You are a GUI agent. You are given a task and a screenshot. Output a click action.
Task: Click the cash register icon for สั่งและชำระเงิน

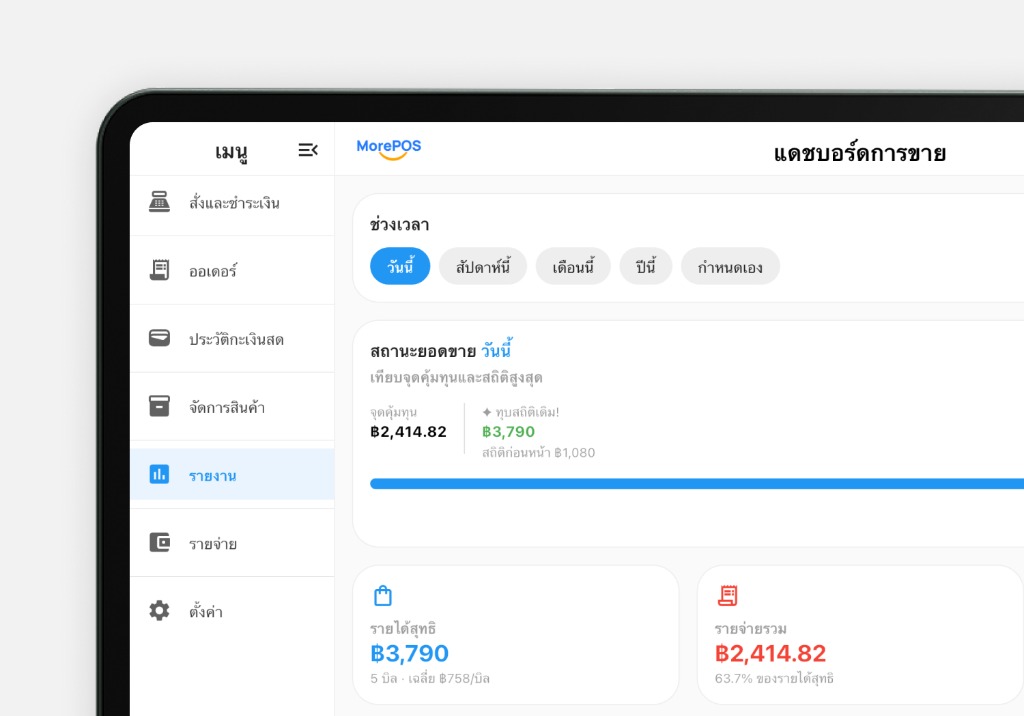[x=159, y=202]
